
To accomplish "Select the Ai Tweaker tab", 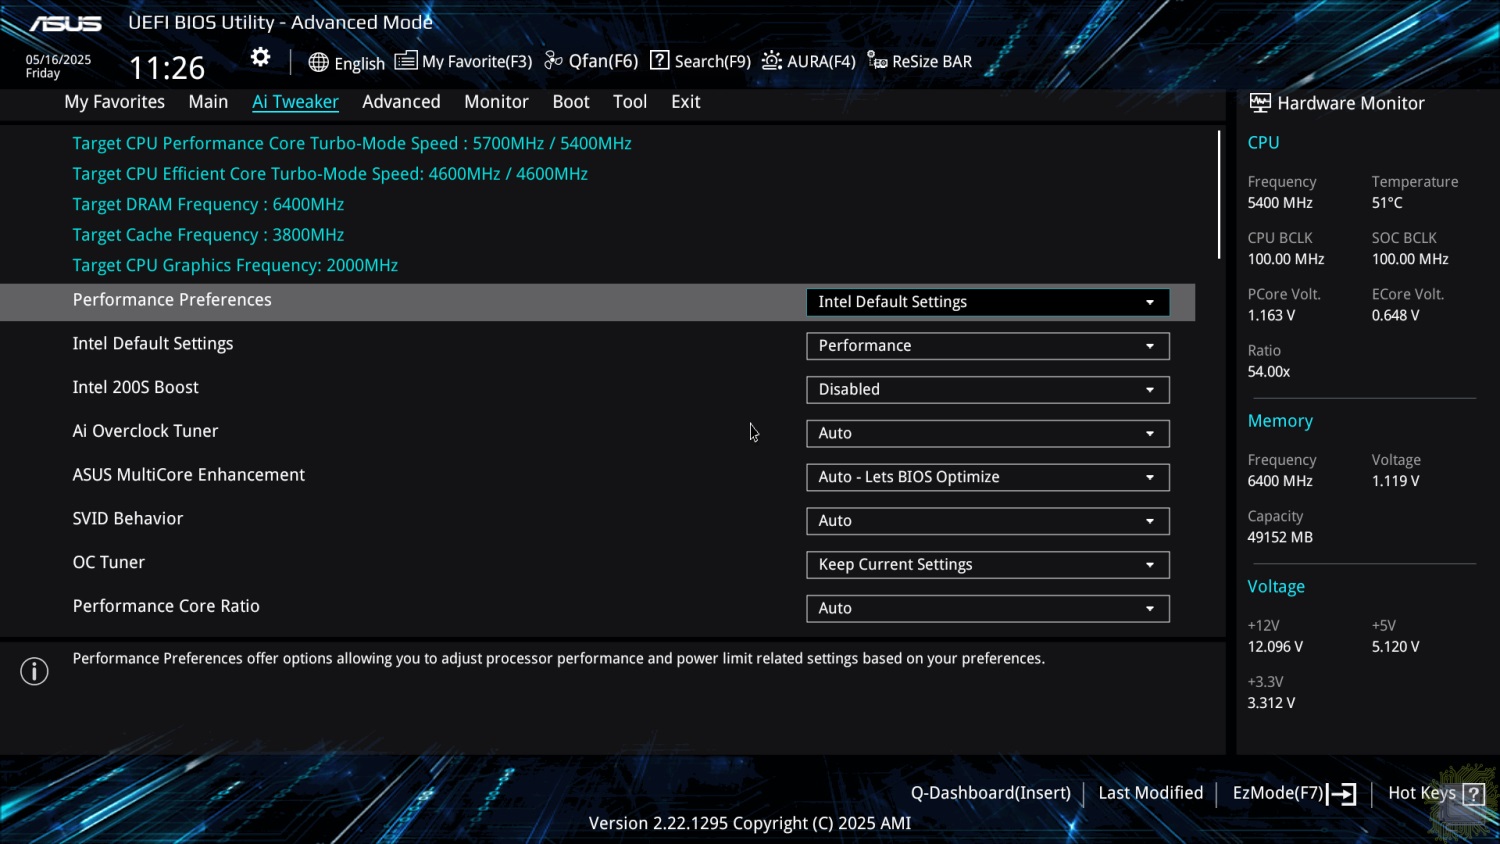I will coord(295,102).
